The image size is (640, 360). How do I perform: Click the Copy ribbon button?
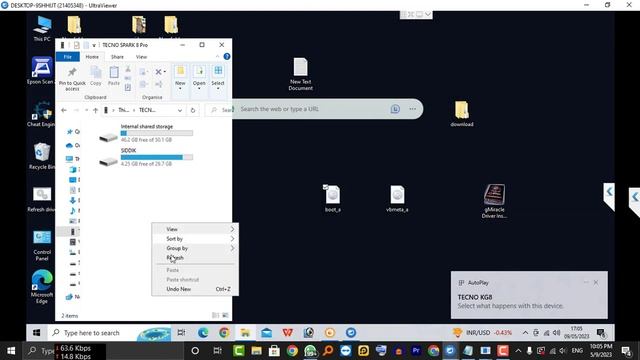coord(96,76)
